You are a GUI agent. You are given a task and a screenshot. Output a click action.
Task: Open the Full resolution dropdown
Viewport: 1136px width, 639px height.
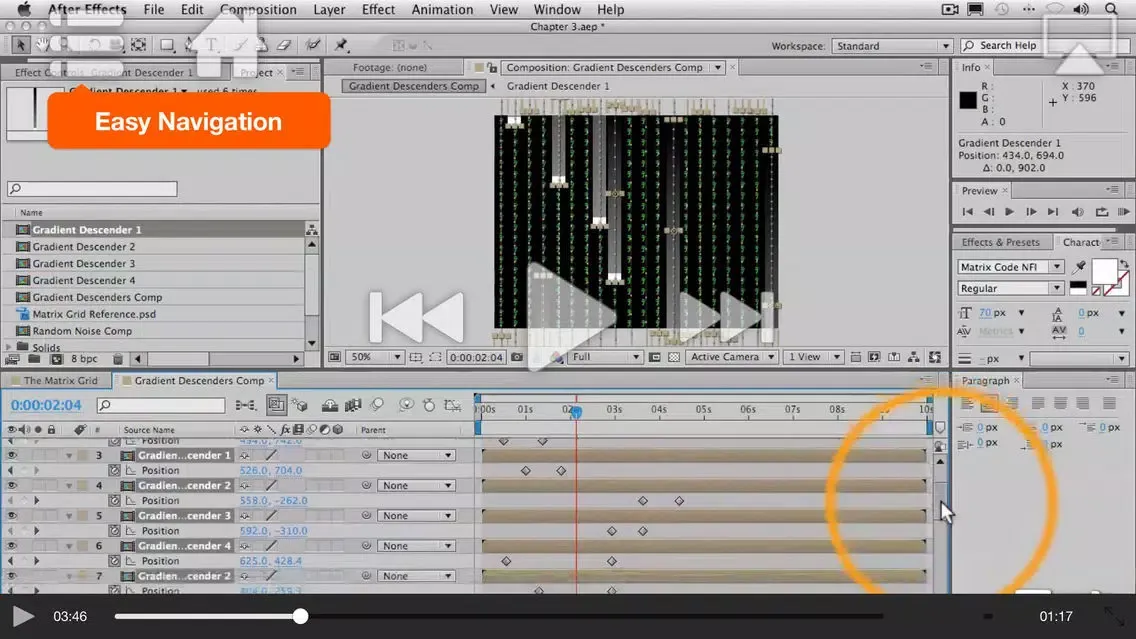click(606, 357)
